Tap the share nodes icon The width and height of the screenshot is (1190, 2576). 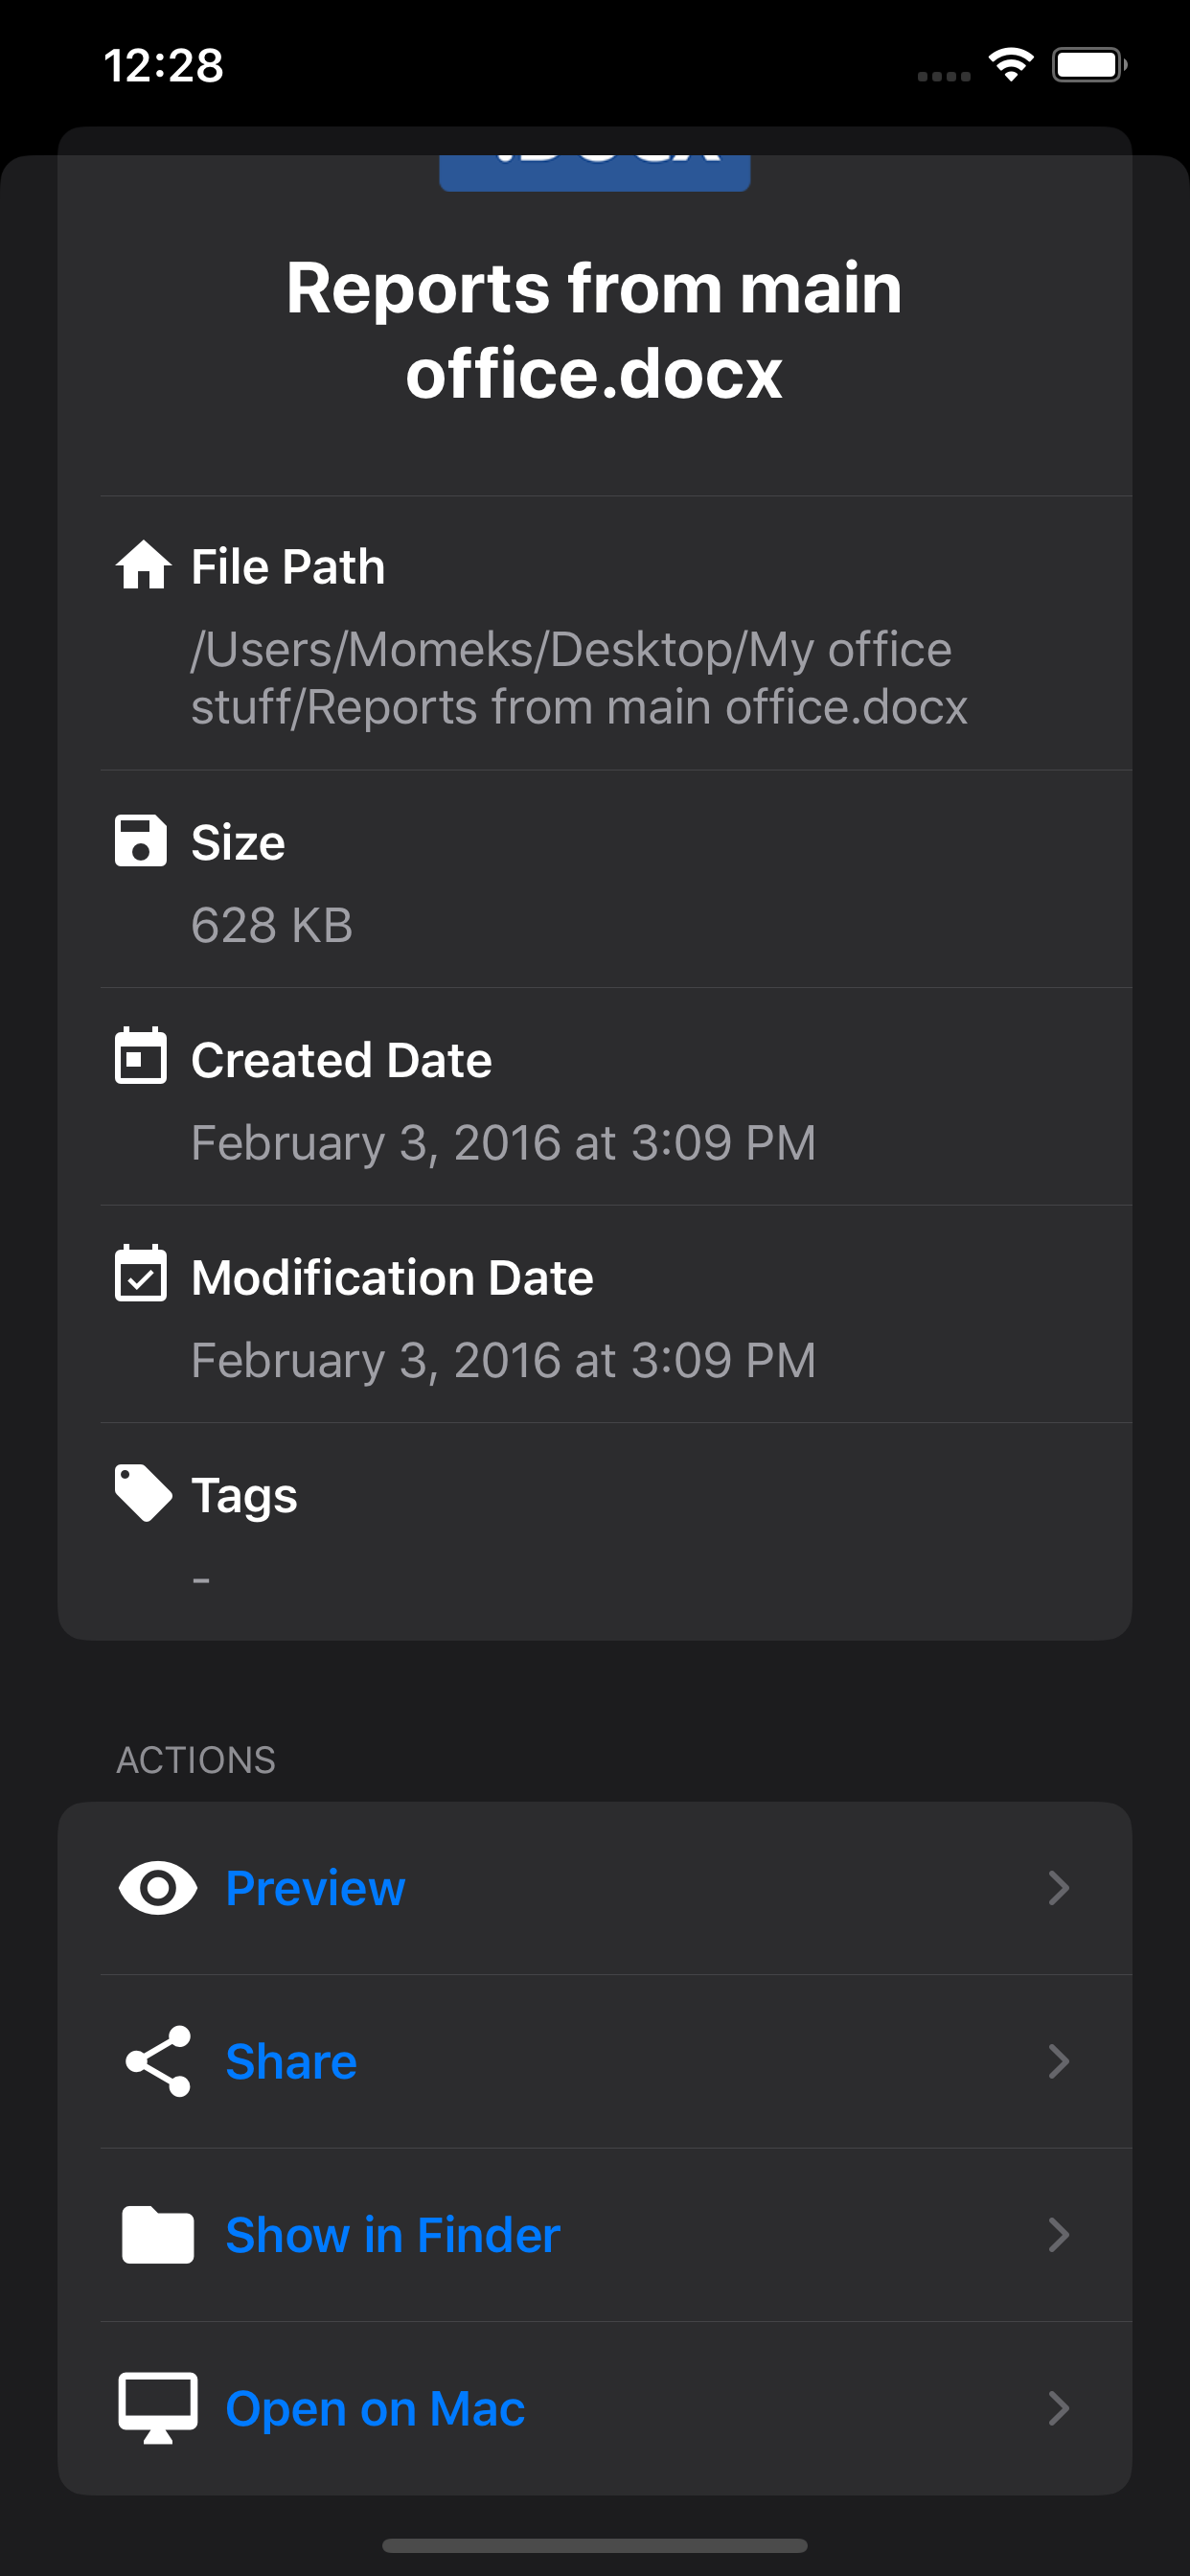158,2061
